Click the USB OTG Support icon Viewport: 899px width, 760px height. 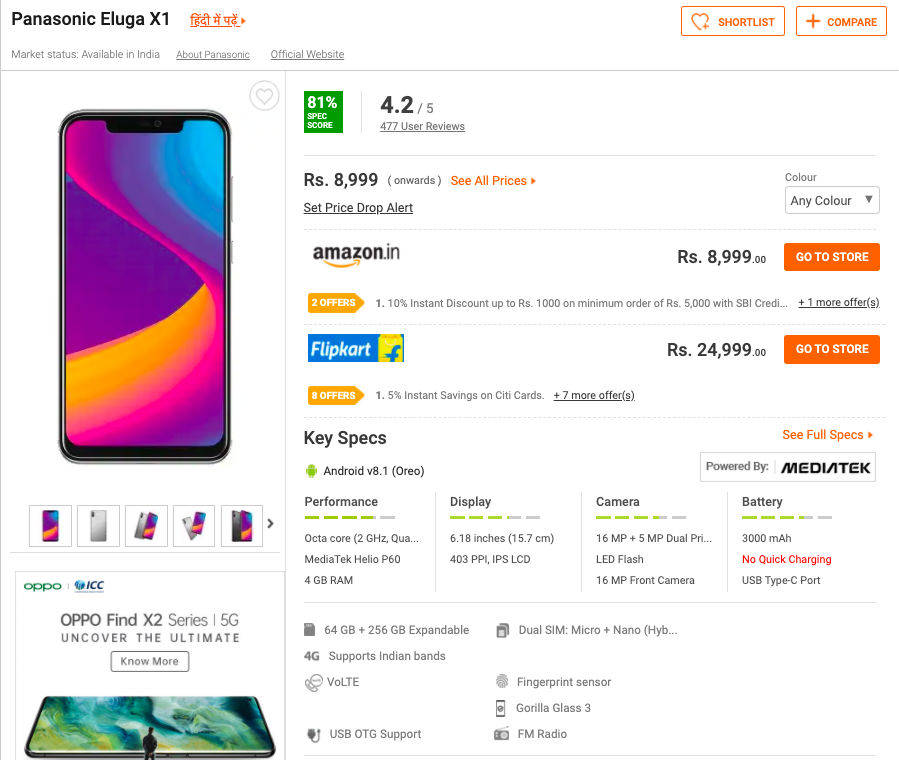(x=313, y=734)
